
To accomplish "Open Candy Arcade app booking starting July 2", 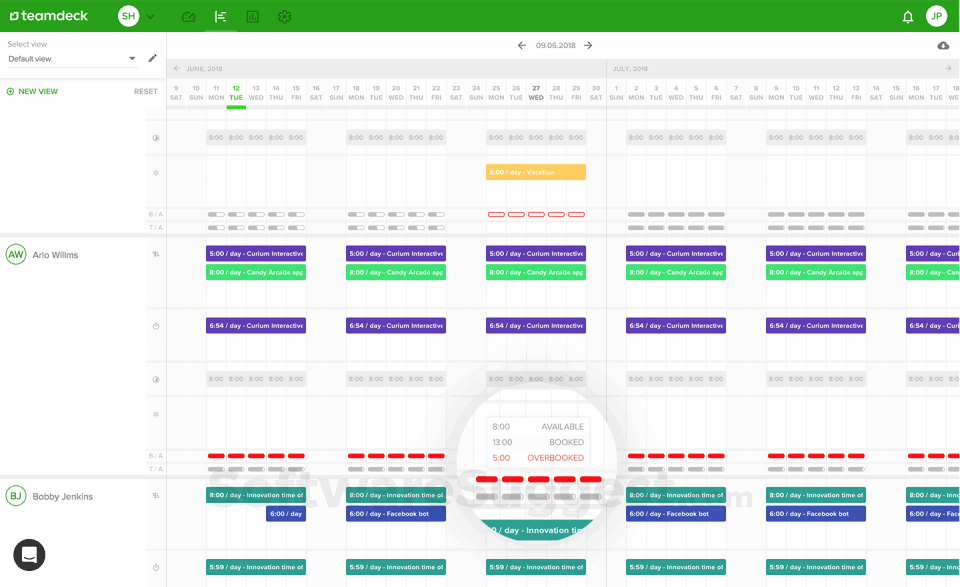I will click(x=676, y=272).
